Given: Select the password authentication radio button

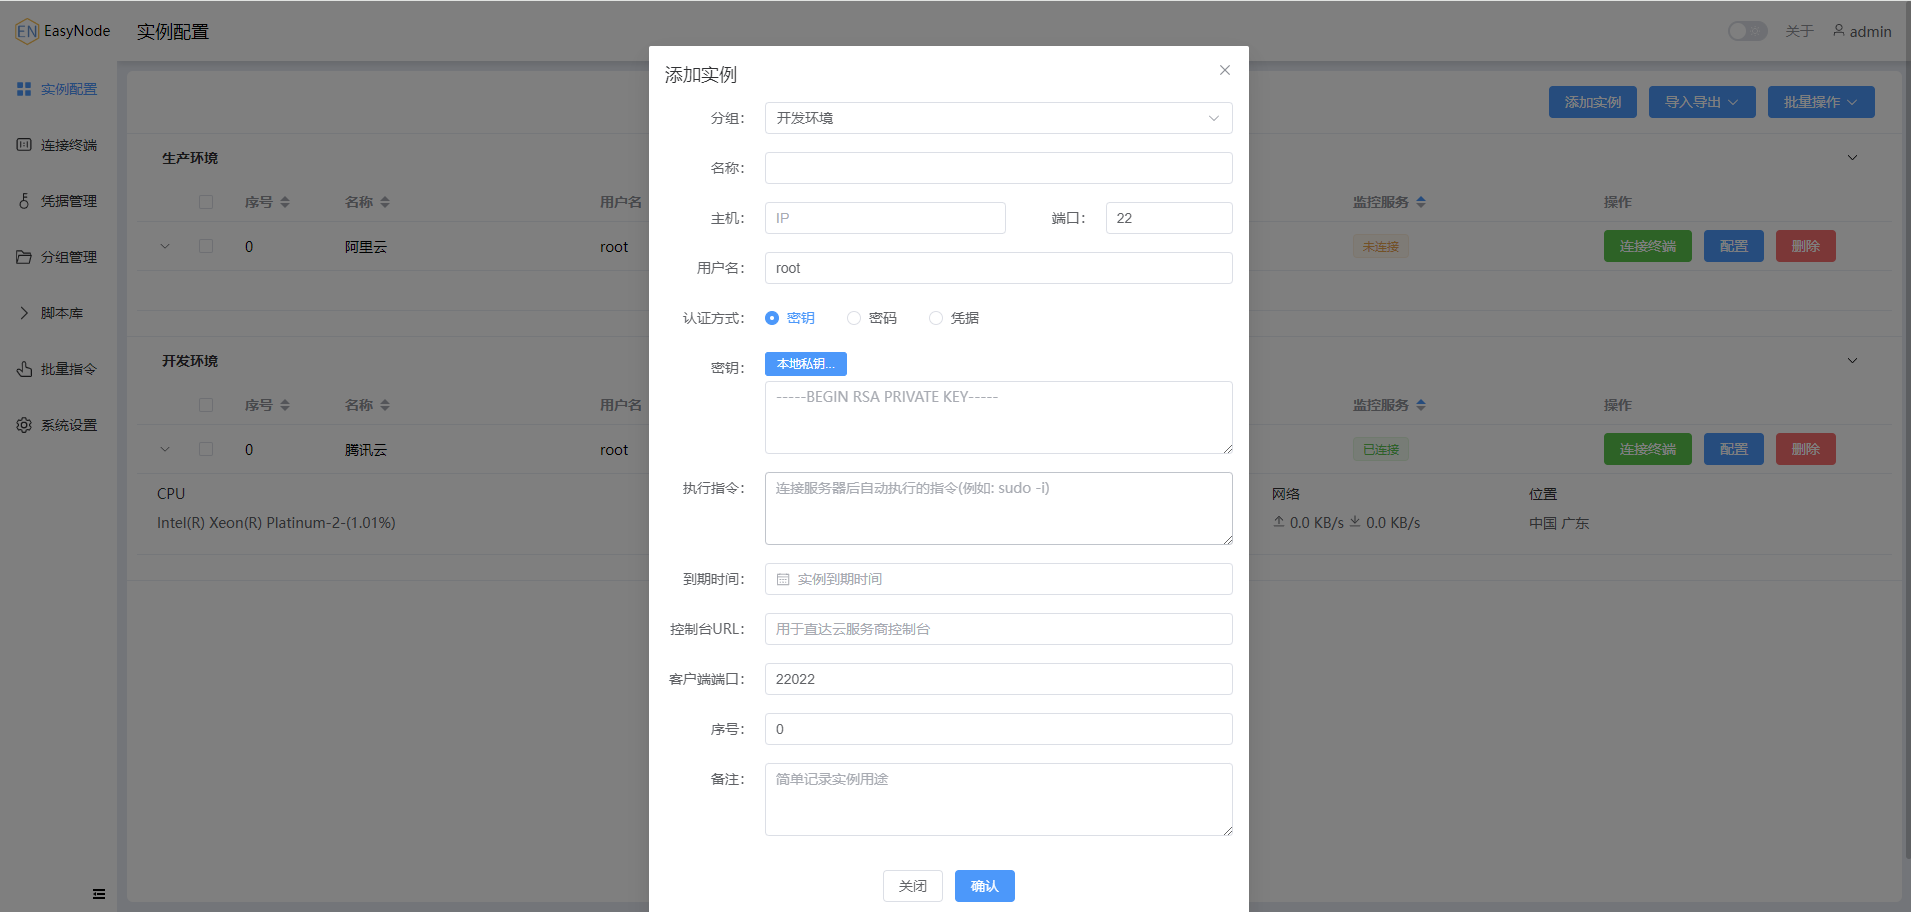Looking at the screenshot, I should pos(854,318).
